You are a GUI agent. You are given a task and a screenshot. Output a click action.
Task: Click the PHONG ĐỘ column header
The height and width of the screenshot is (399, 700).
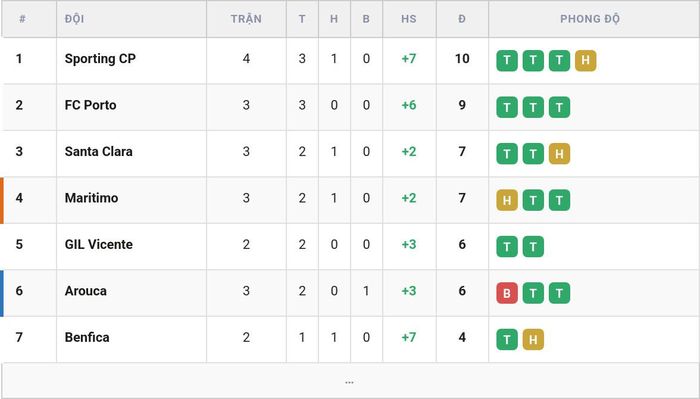pyautogui.click(x=590, y=19)
